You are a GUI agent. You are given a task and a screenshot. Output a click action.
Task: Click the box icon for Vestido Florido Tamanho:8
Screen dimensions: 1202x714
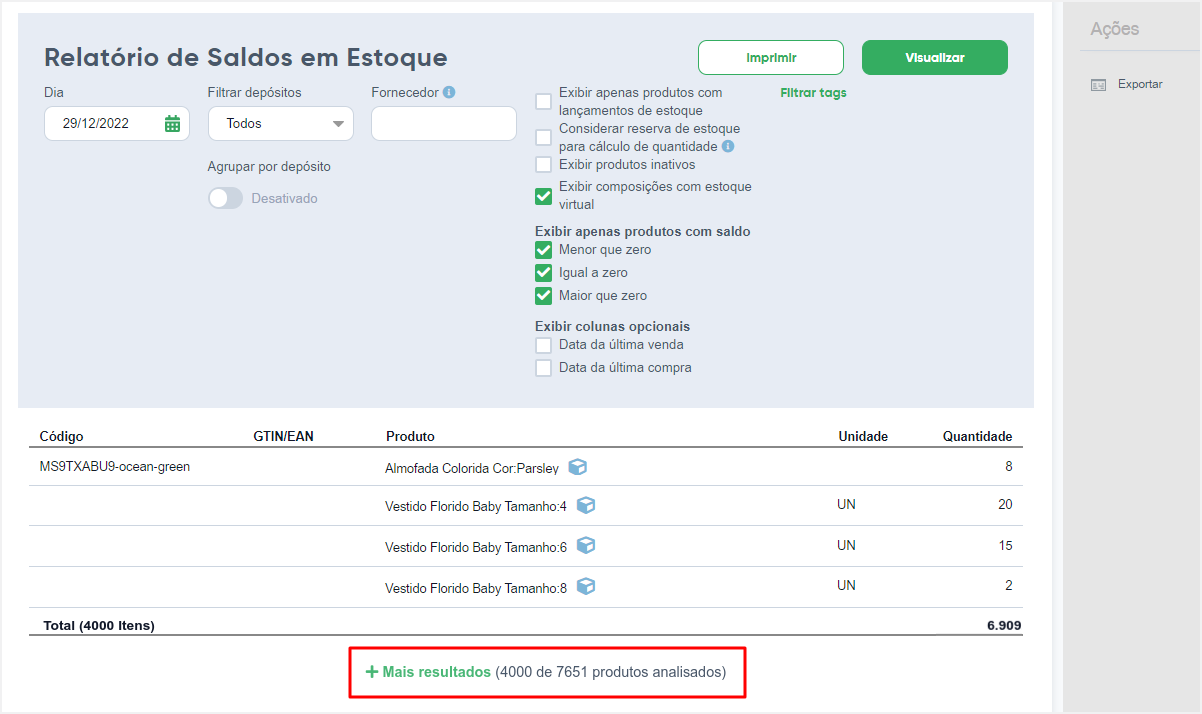point(586,586)
